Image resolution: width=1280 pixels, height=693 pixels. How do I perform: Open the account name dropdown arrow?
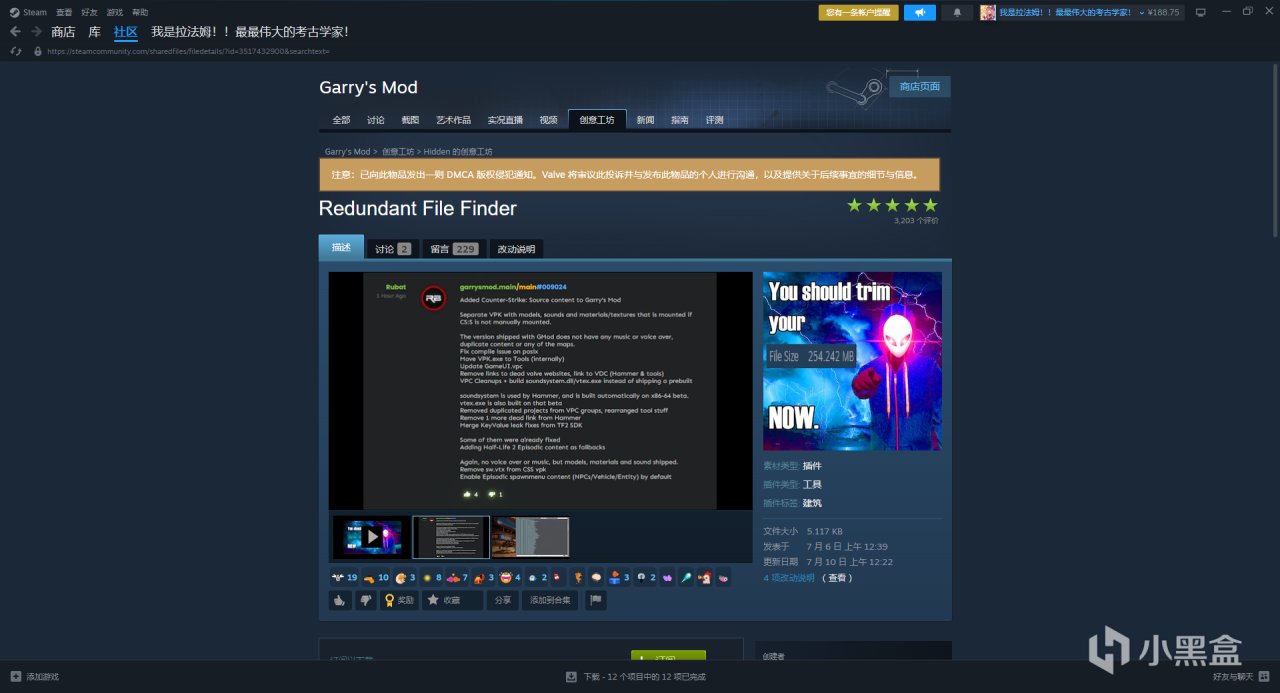click(1141, 12)
